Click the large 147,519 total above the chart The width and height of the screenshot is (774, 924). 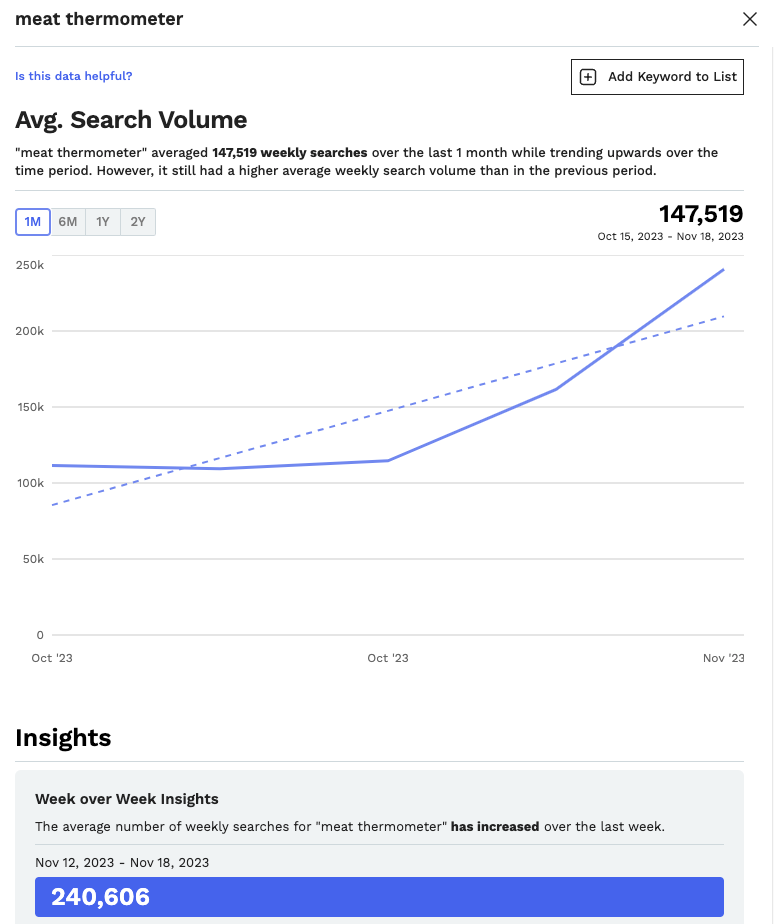click(x=701, y=214)
